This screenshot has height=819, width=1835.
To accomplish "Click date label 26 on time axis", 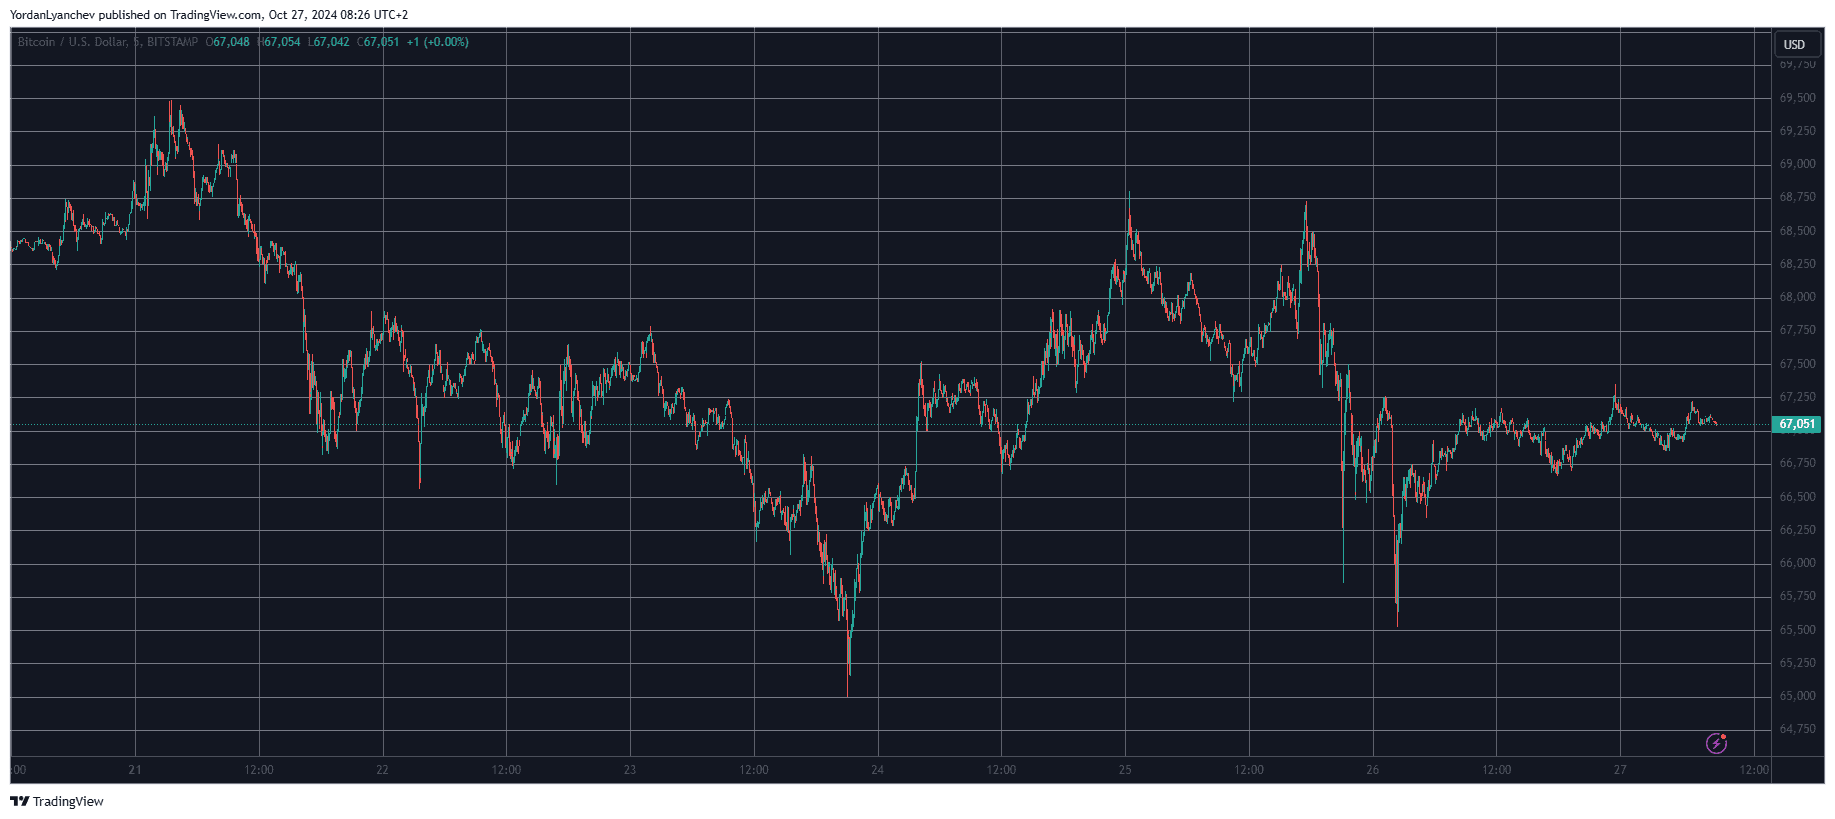I will (x=1372, y=770).
